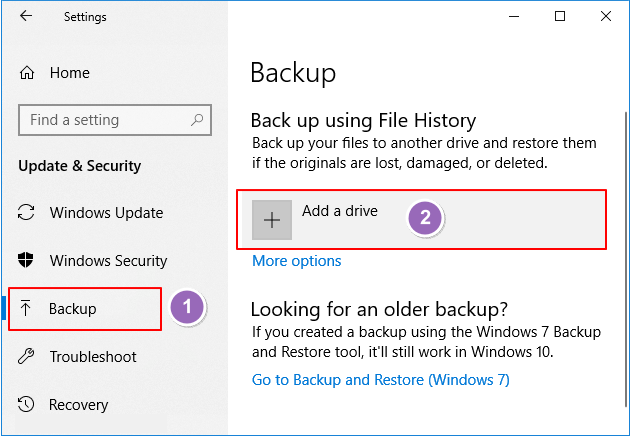Image resolution: width=630 pixels, height=436 pixels.
Task: Click the back arrow in the Settings title bar
Action: pos(25,17)
